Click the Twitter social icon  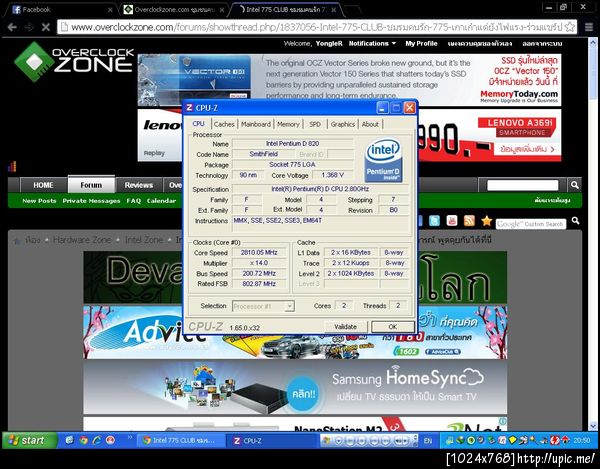434,221
